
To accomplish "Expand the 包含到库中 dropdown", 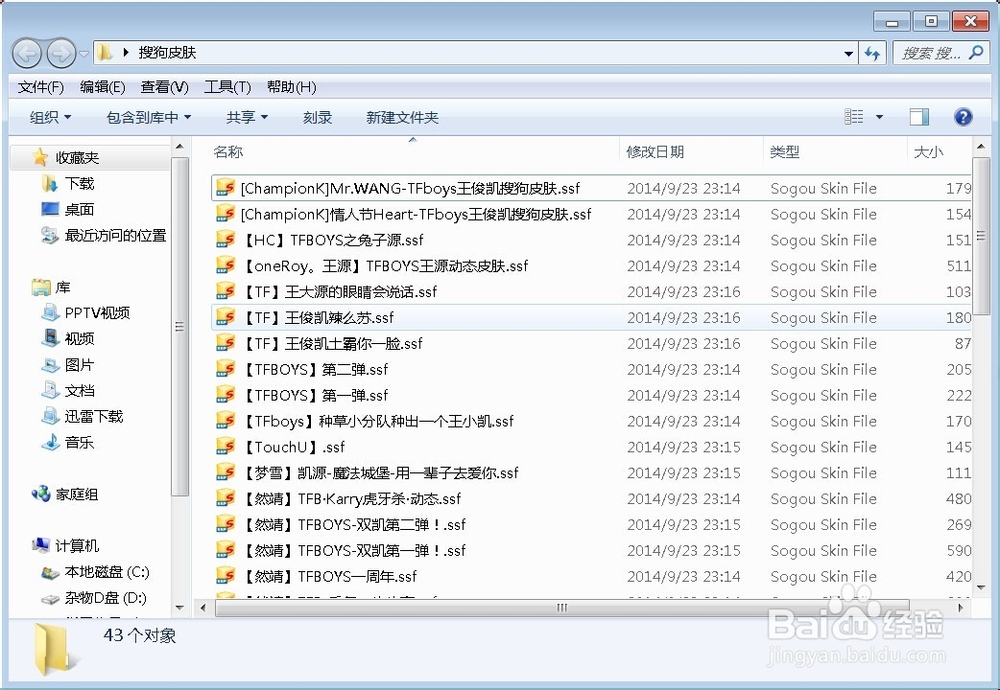I will (149, 117).
